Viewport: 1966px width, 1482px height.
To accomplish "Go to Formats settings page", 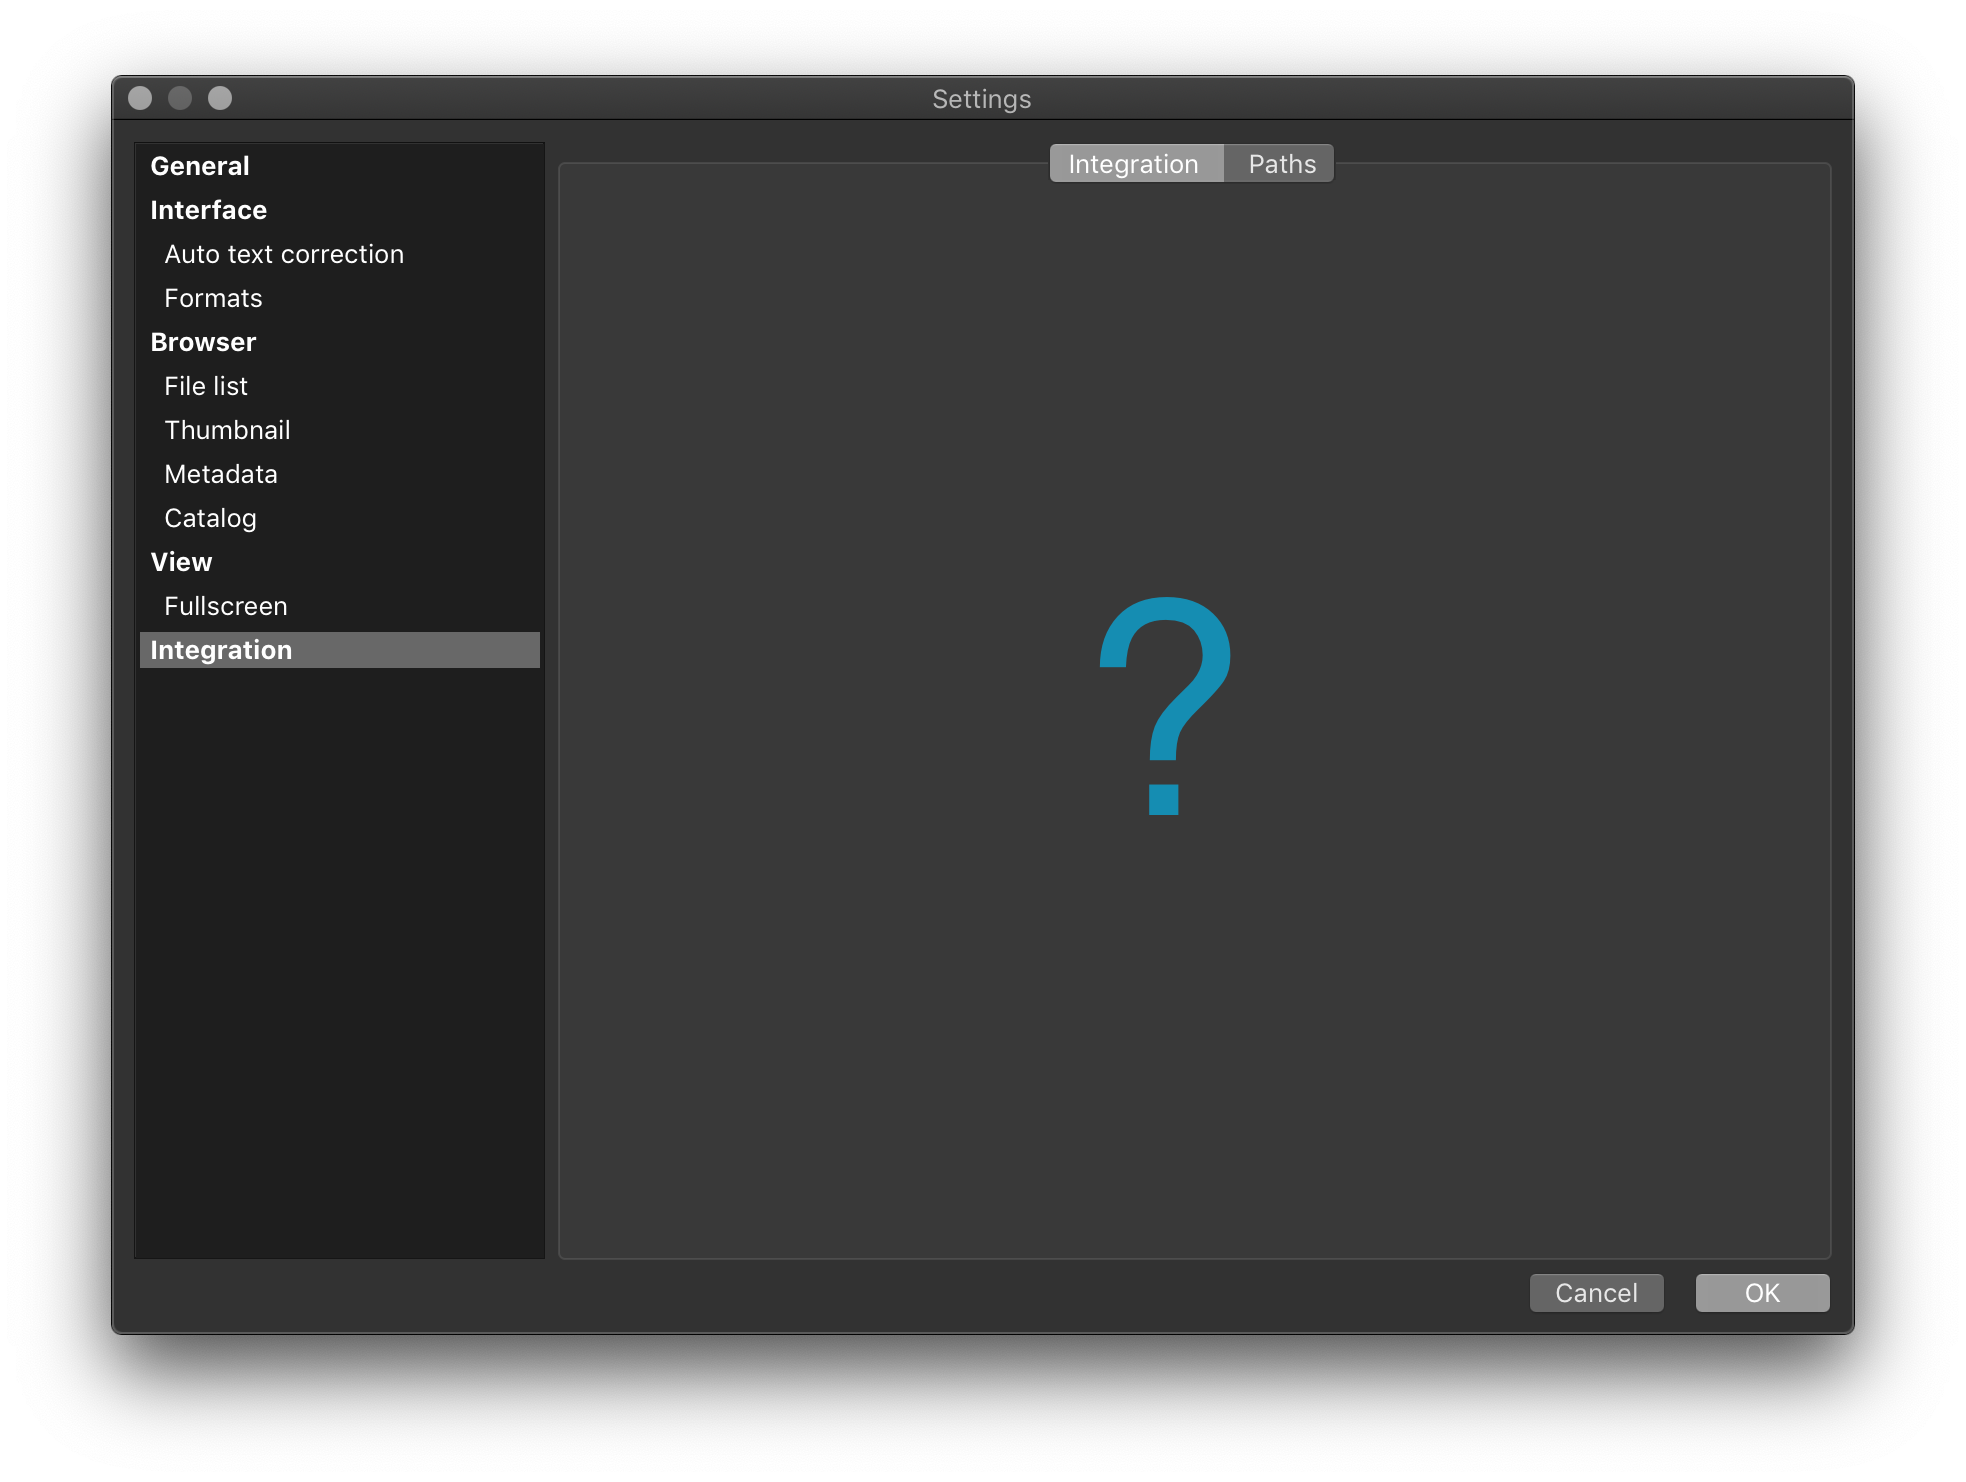I will tap(213, 298).
